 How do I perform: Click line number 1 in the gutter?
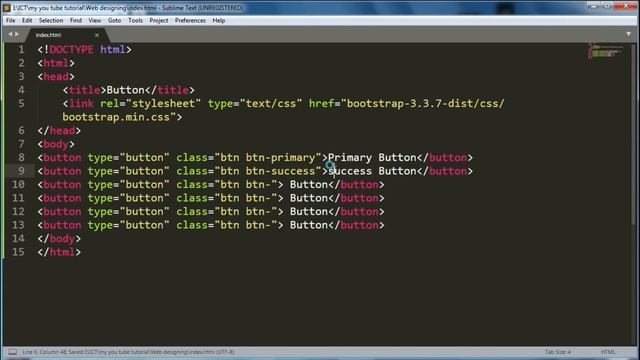click(21, 50)
